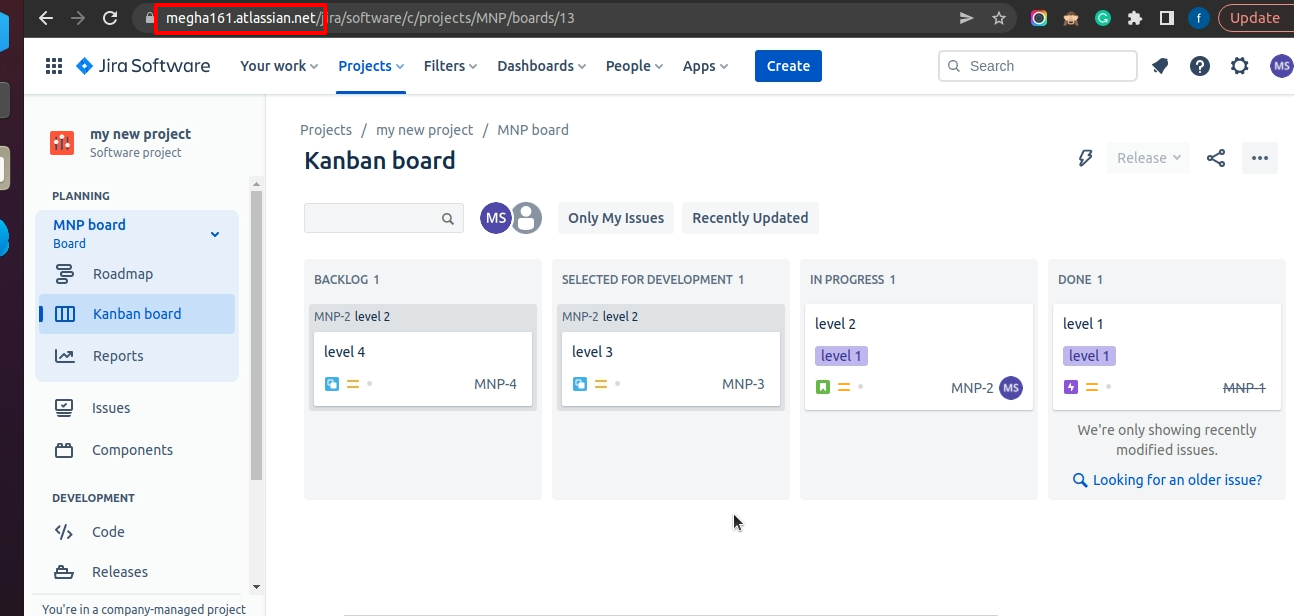Open the MS profile avatar in top bar
The width and height of the screenshot is (1294, 616).
1281,66
